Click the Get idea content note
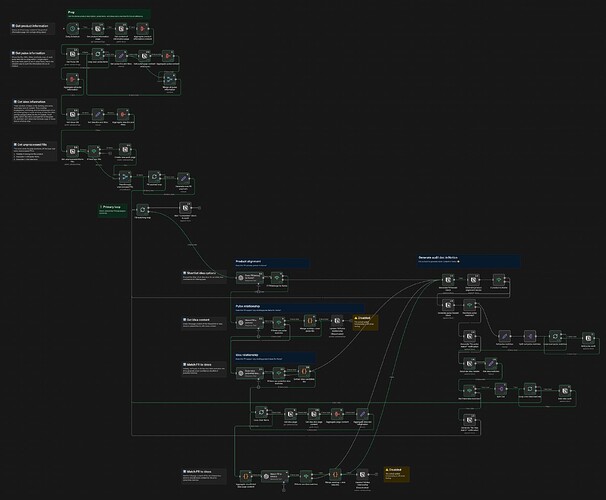This screenshot has width=606, height=500. (204, 323)
